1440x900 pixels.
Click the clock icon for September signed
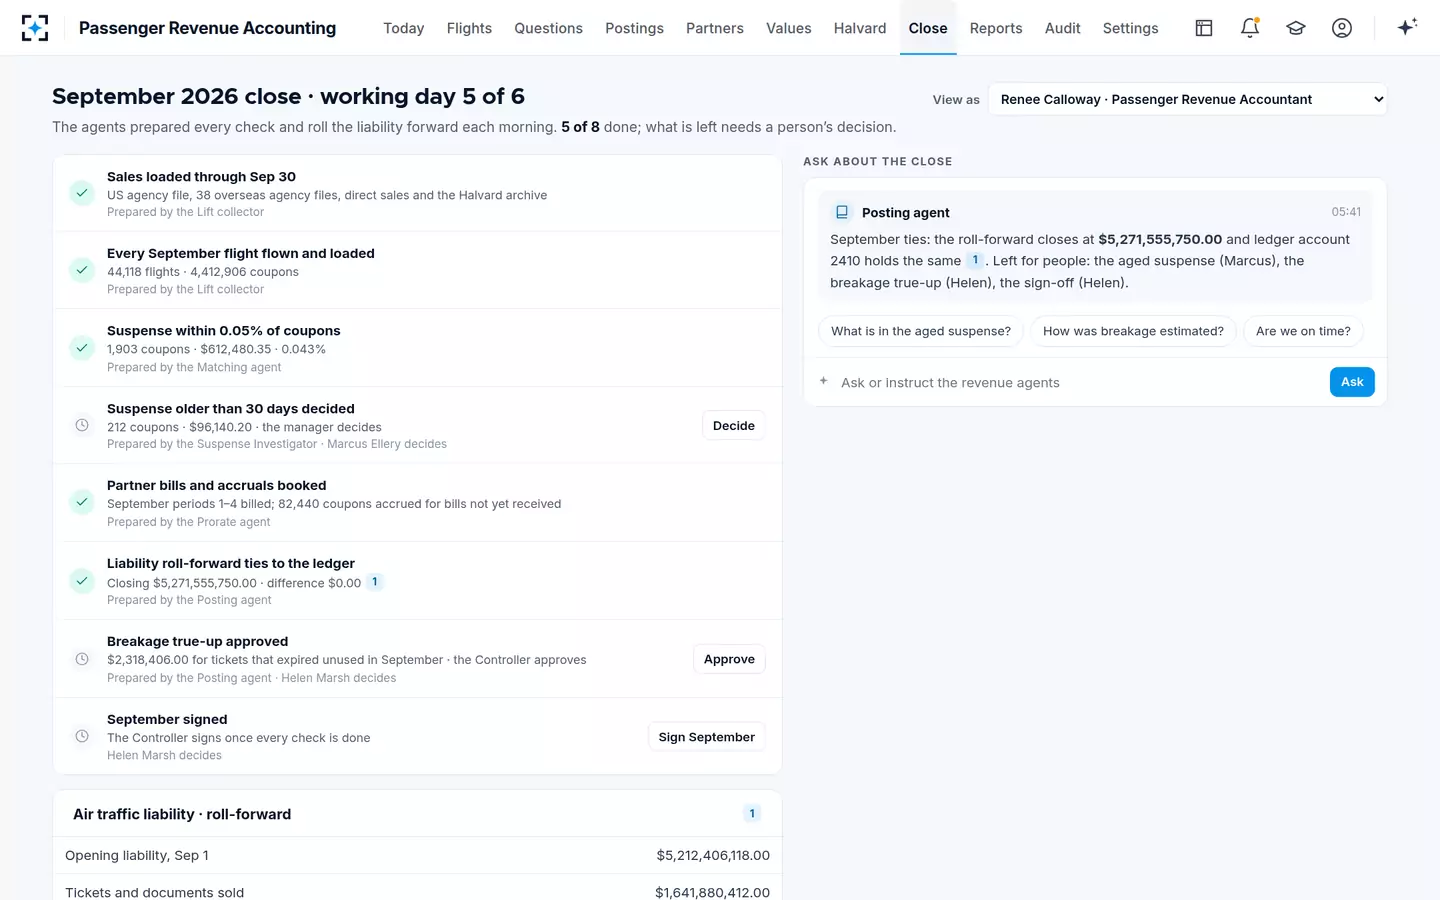(82, 736)
